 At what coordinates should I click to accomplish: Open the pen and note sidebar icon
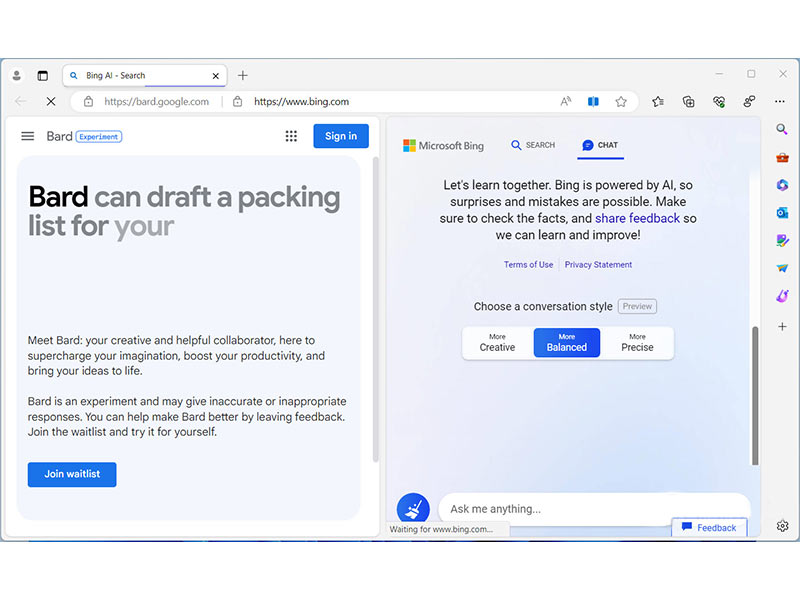click(782, 240)
